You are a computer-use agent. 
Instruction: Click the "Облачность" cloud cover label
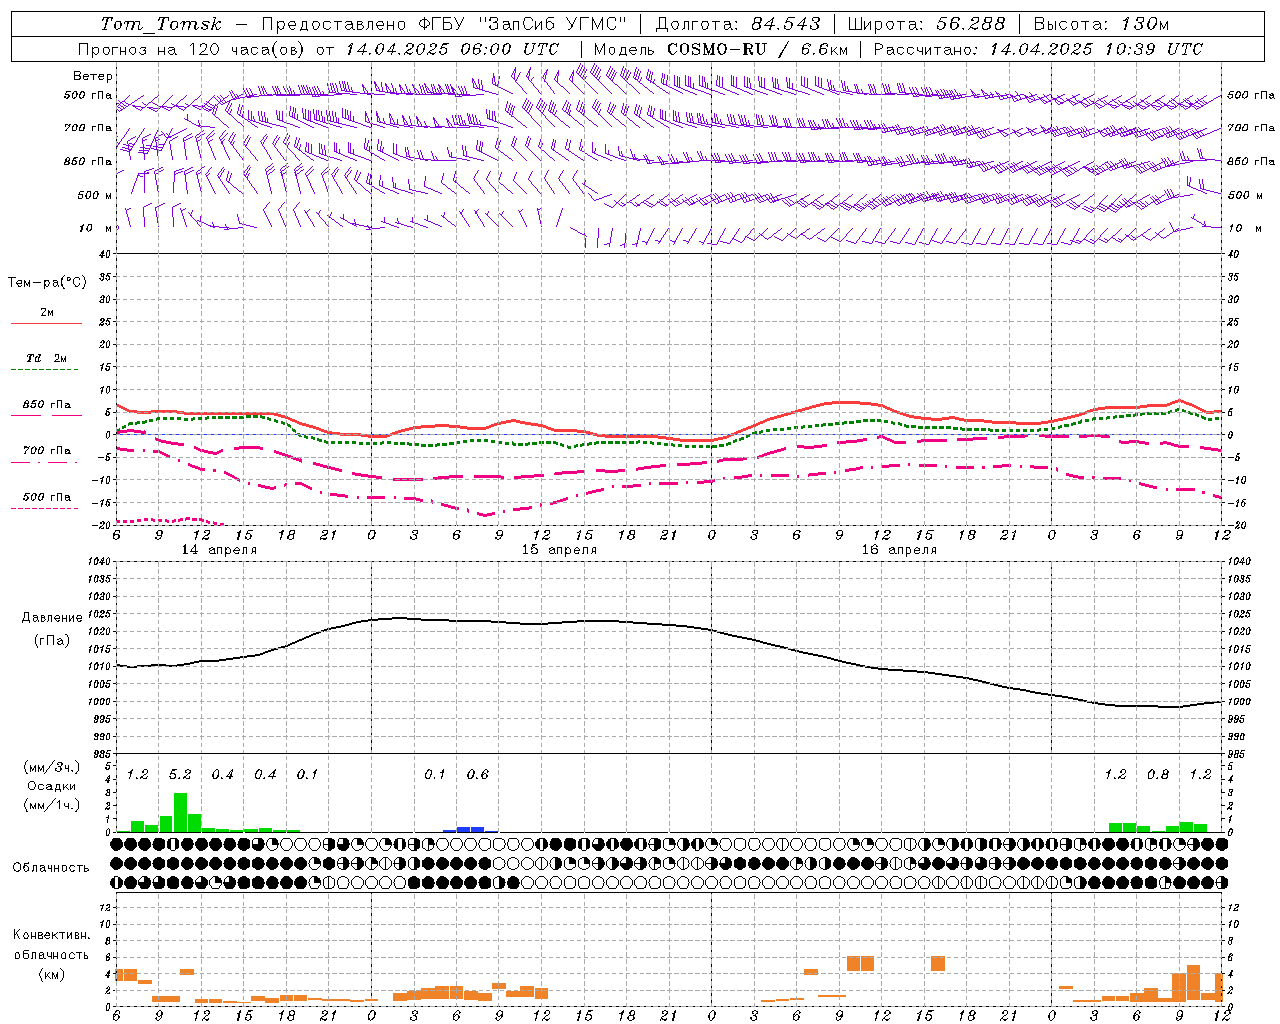click(51, 868)
